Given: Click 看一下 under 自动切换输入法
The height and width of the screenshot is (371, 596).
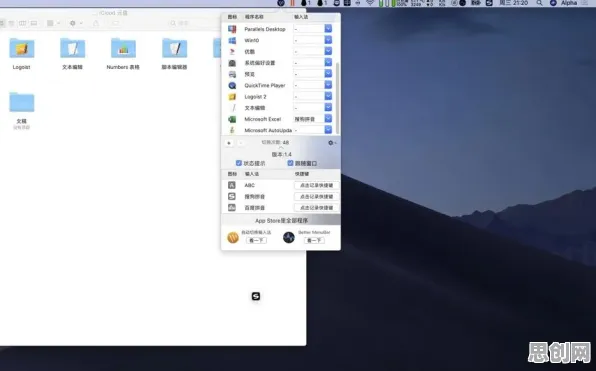Looking at the screenshot, I should [257, 240].
